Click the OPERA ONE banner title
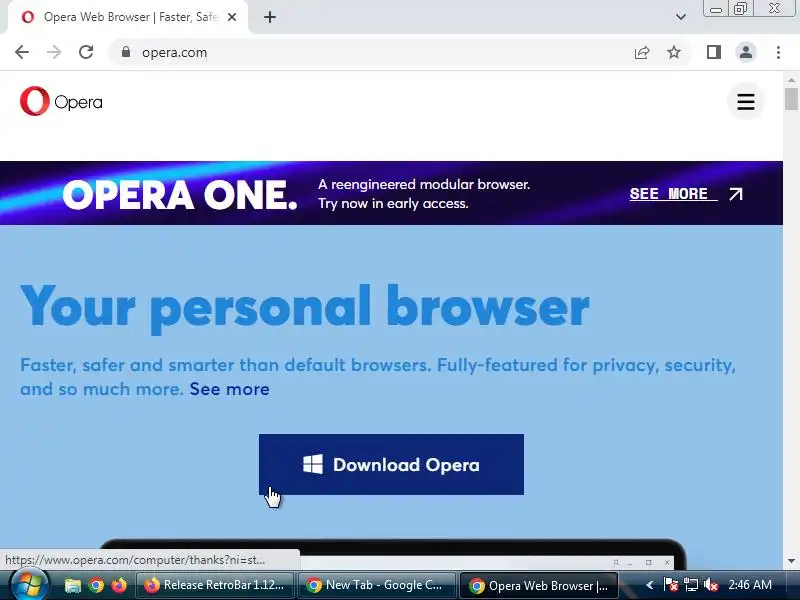This screenshot has height=600, width=800. 180,194
